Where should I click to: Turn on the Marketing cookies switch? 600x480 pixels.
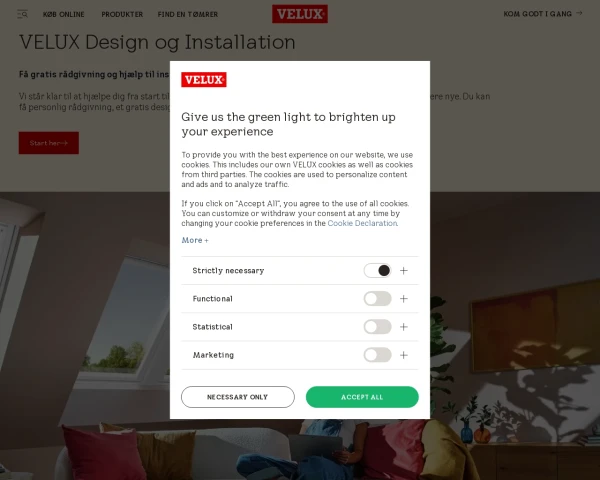point(377,355)
